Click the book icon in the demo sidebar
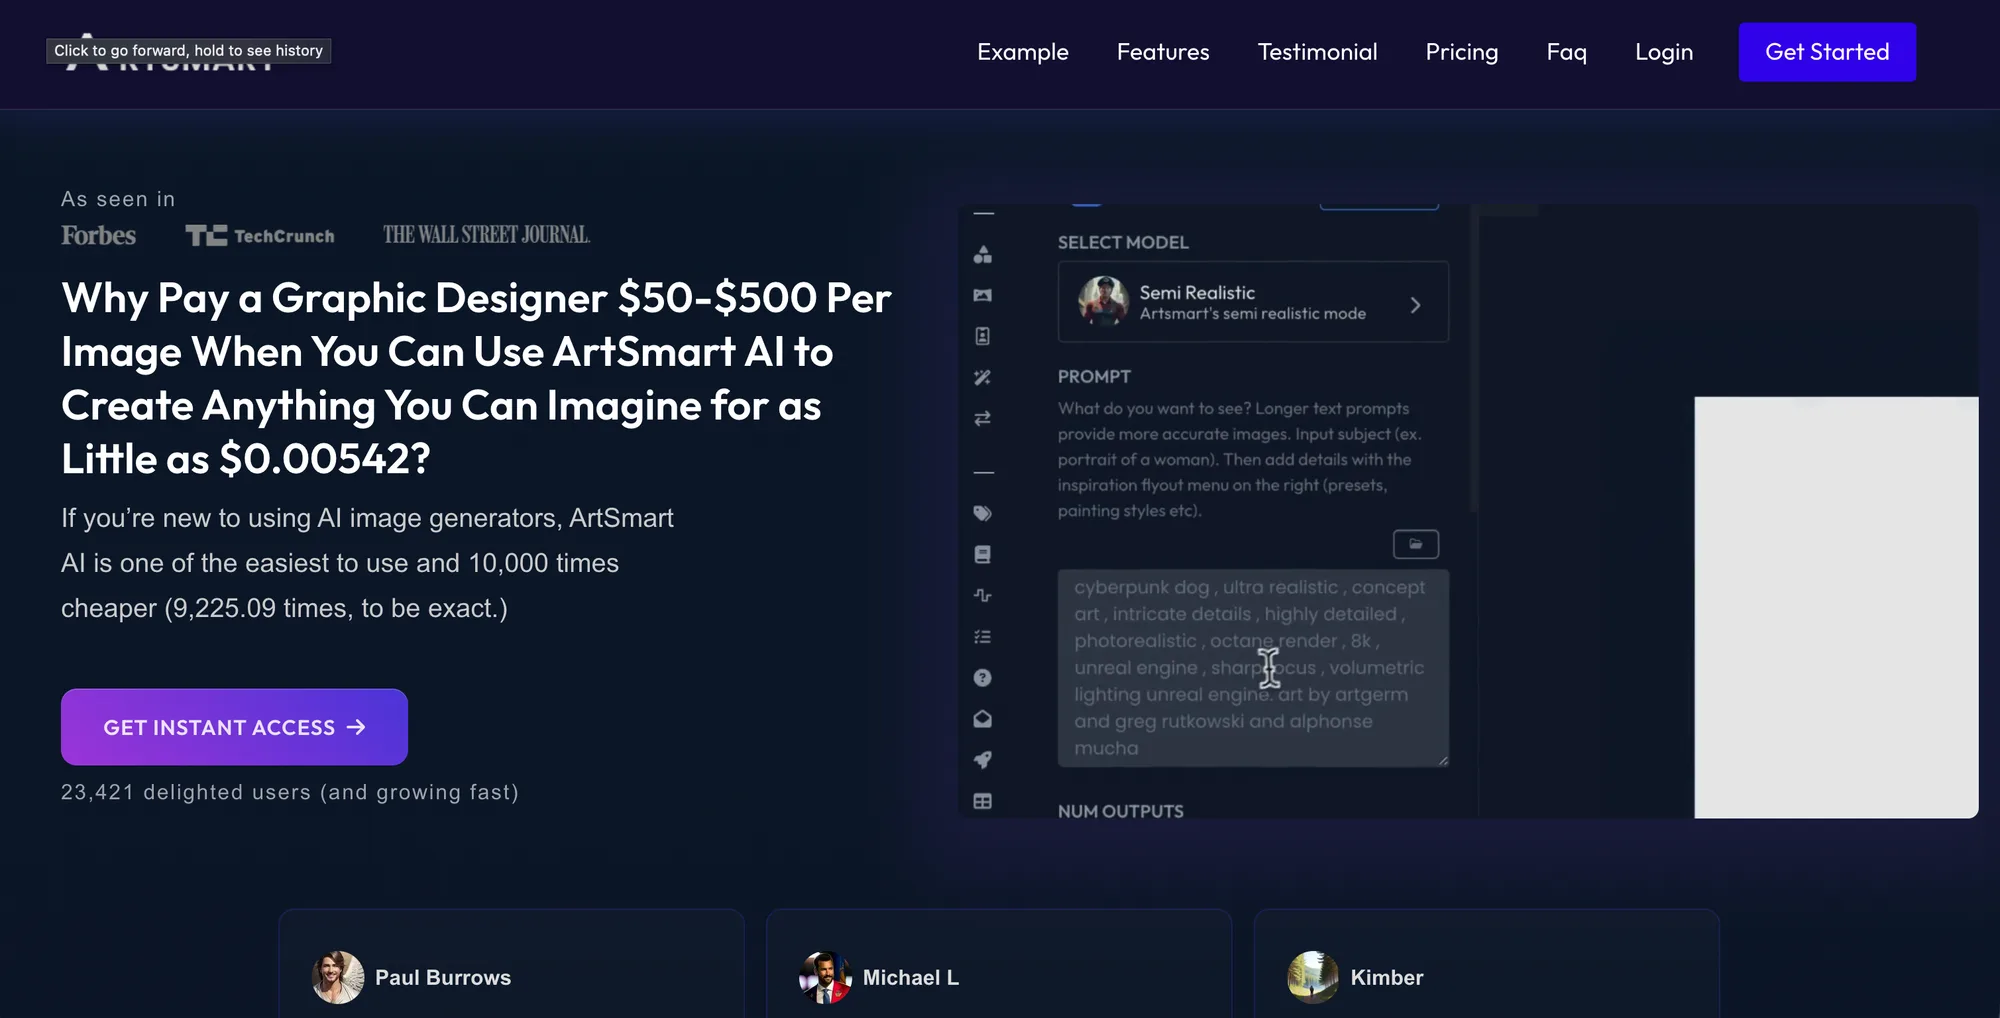 [x=983, y=554]
